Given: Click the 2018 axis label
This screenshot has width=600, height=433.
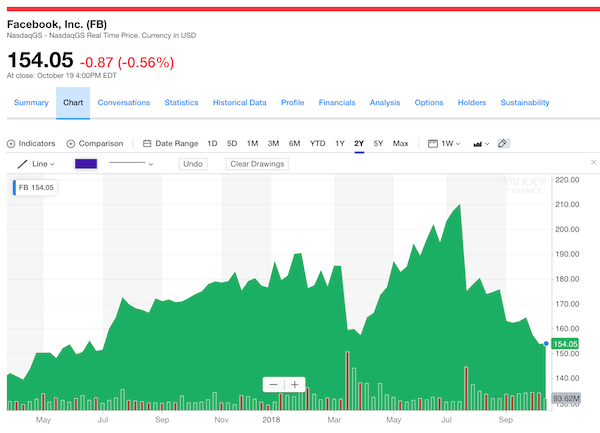Looking at the screenshot, I should coord(271,420).
